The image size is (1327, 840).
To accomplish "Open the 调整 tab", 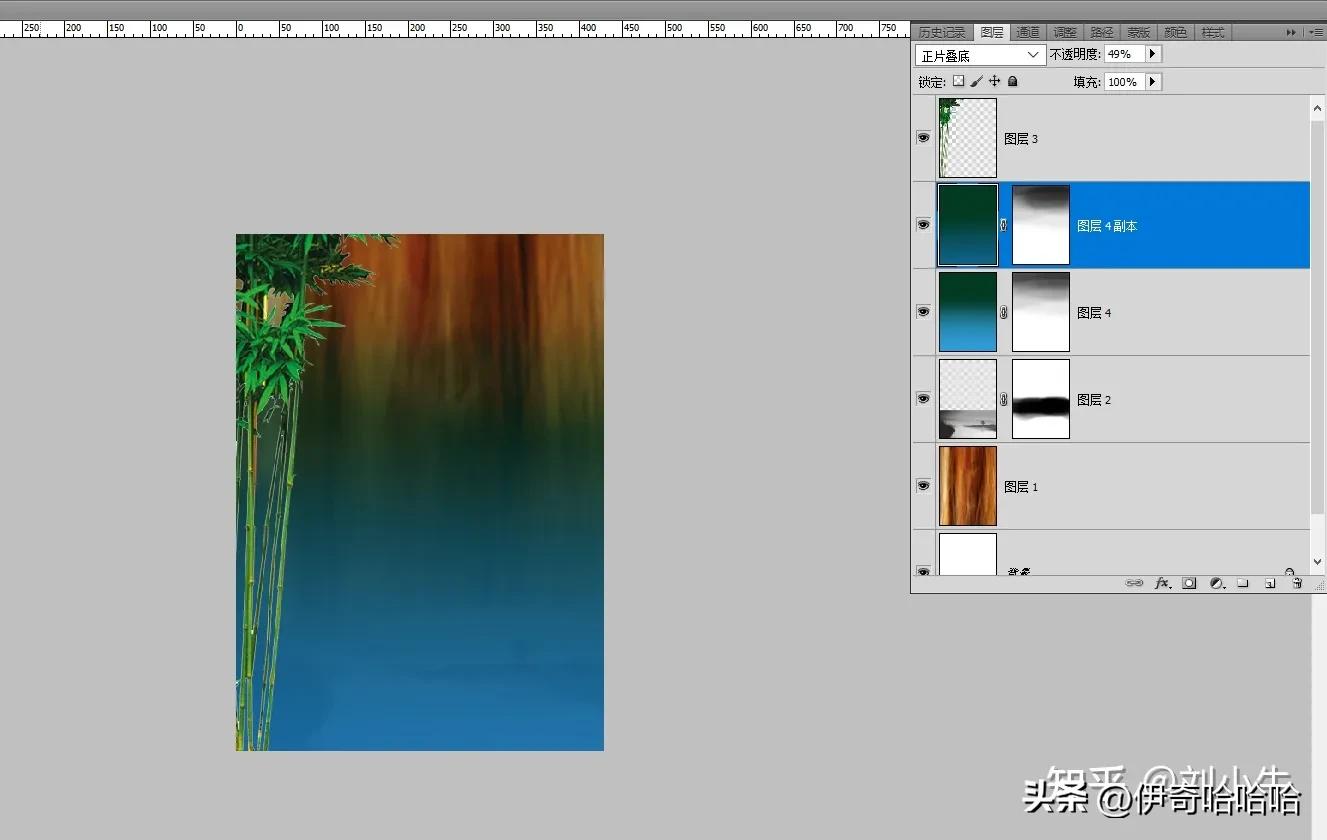I will (x=1065, y=33).
